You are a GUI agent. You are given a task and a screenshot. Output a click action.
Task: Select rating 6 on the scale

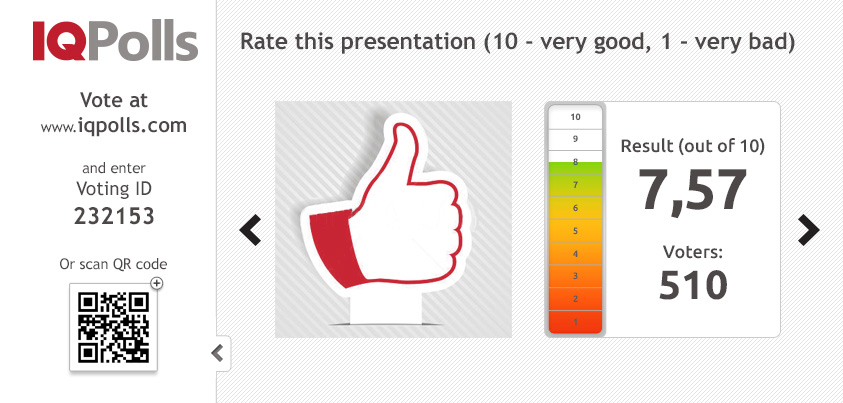coord(575,207)
